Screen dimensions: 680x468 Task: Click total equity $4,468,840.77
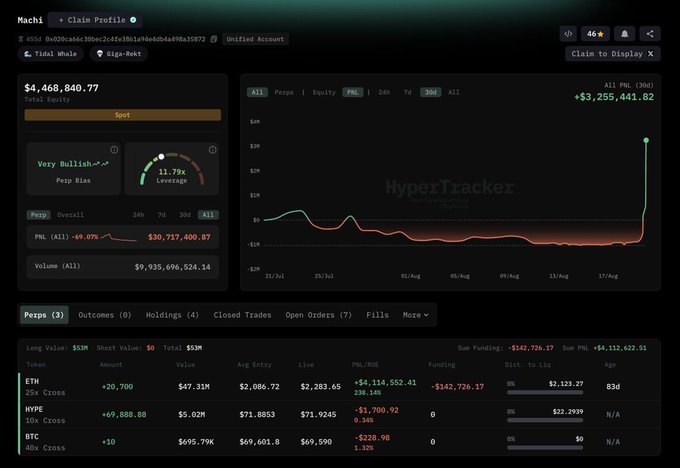click(62, 88)
